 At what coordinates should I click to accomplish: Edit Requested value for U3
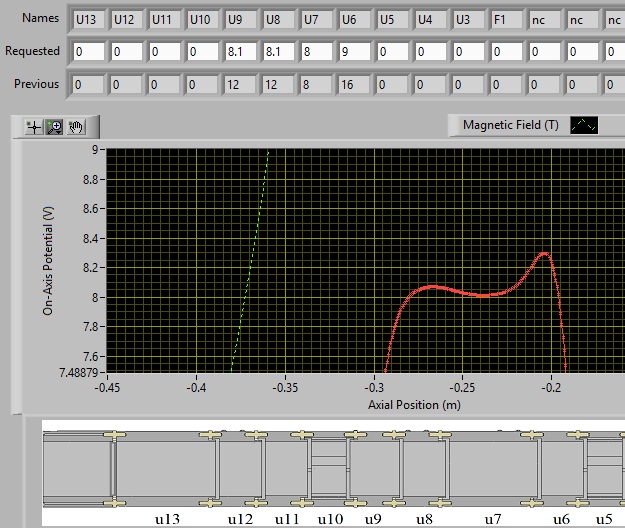[x=469, y=52]
